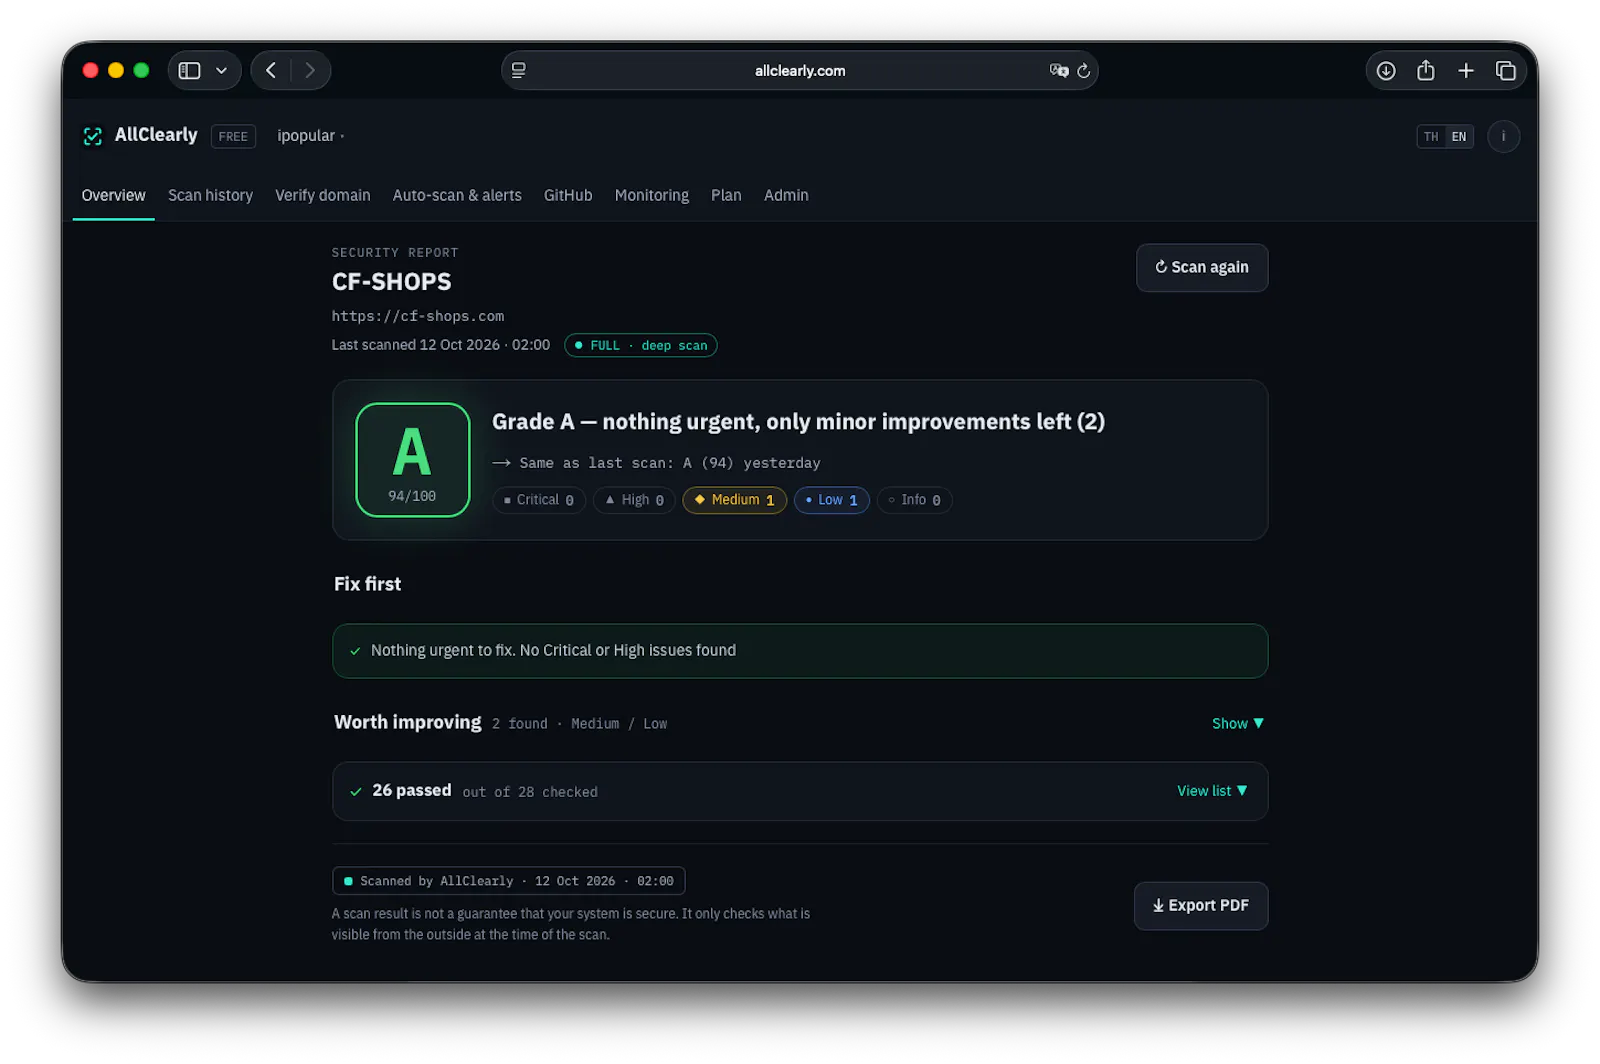Open the Safari downloads icon
Screen dimensions: 1600x1064
pos(1386,71)
